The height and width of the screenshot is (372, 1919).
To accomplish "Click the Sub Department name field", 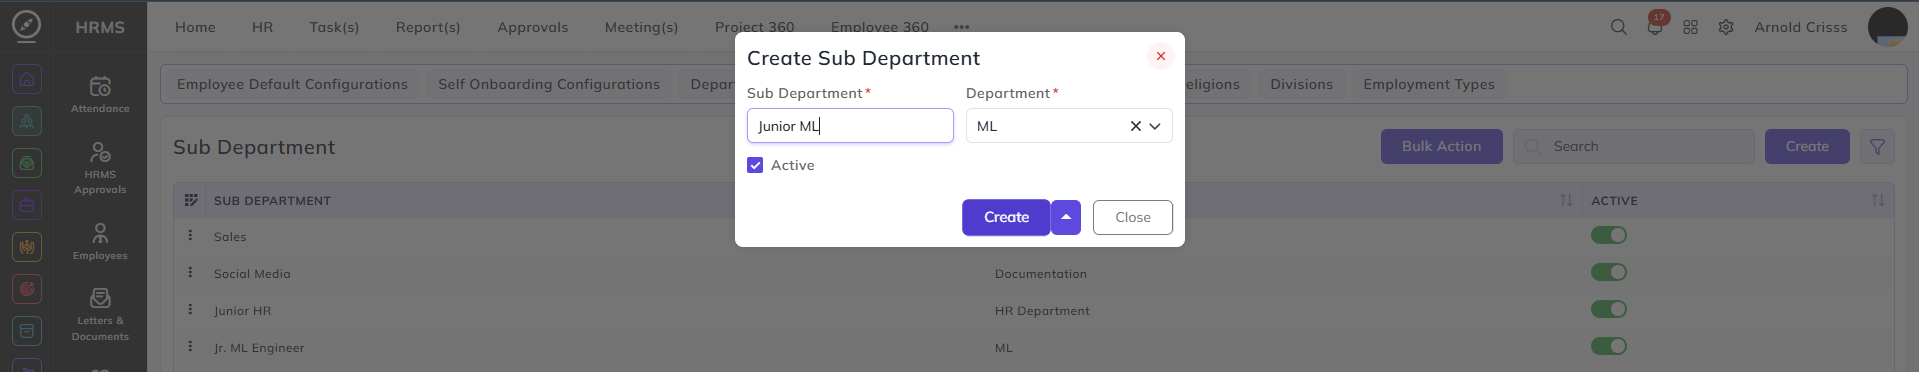I will (x=850, y=126).
